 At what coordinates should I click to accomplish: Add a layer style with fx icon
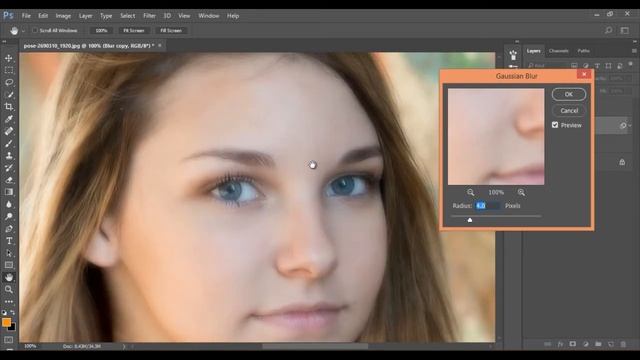560,344
